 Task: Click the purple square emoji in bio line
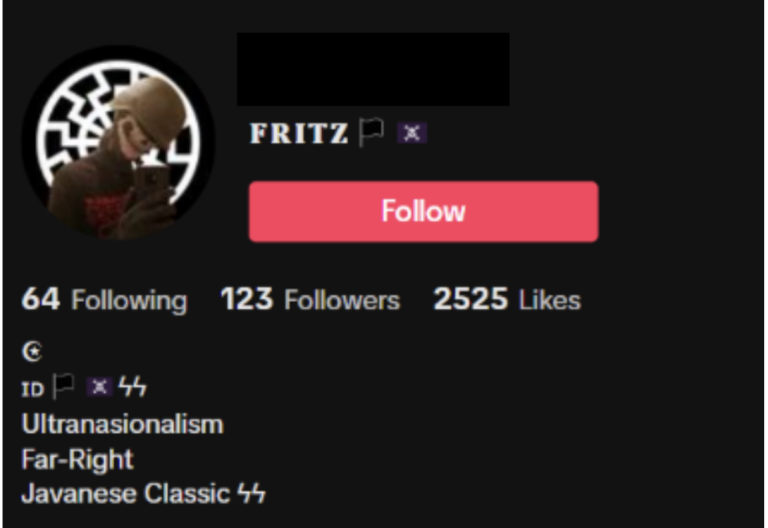99,387
